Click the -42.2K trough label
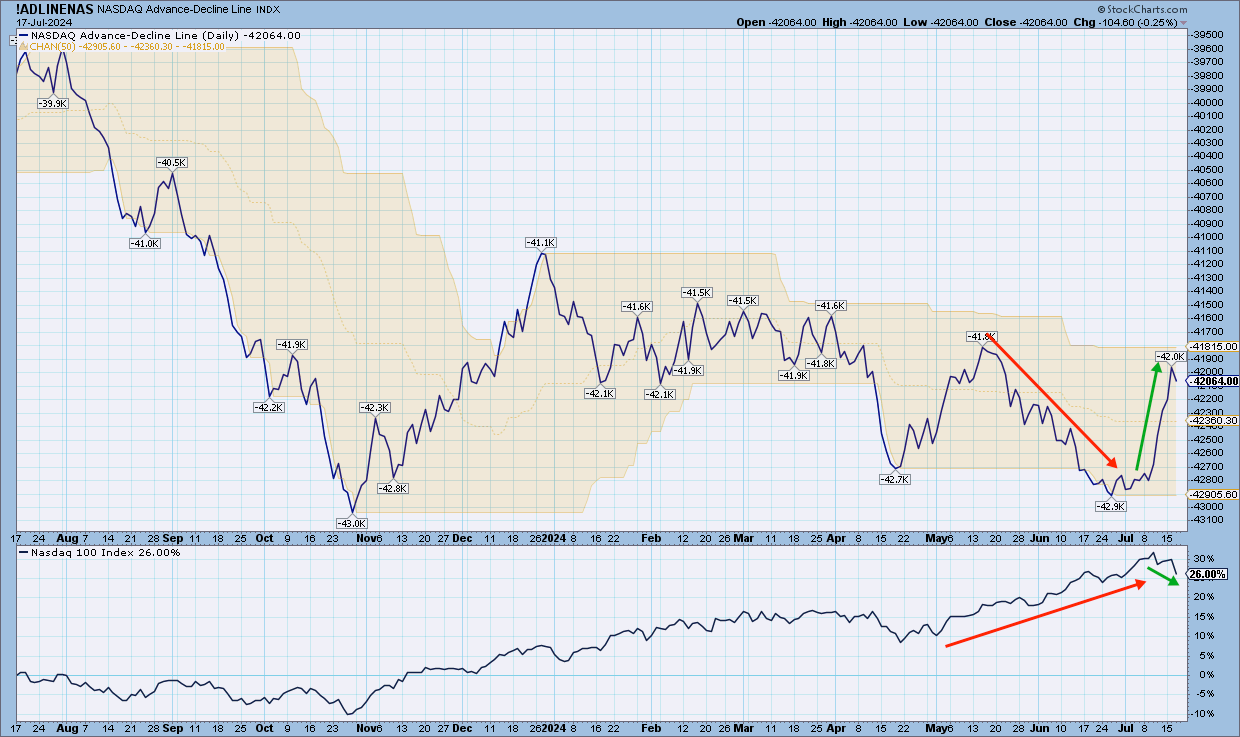This screenshot has width=1240, height=737. (x=268, y=407)
